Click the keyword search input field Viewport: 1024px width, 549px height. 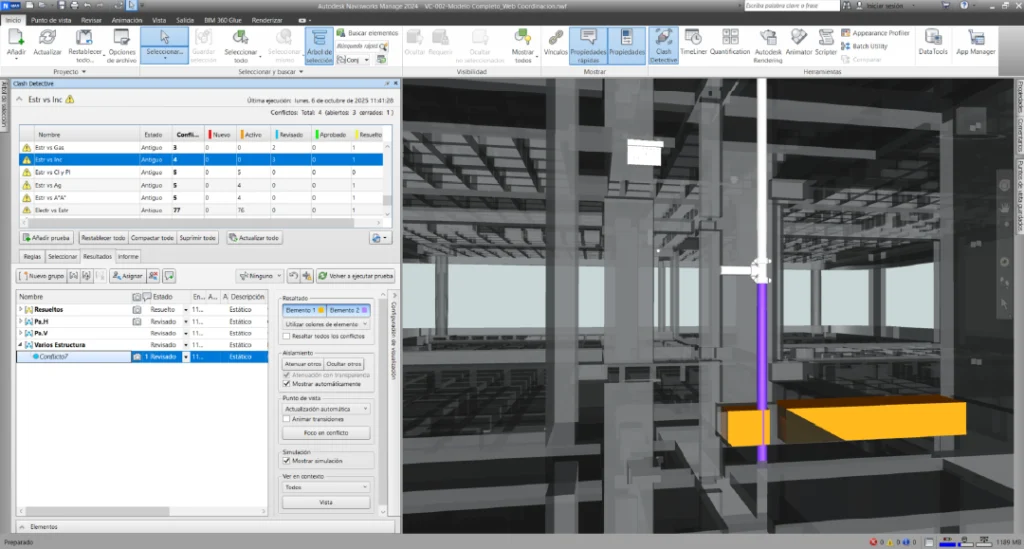[792, 5]
